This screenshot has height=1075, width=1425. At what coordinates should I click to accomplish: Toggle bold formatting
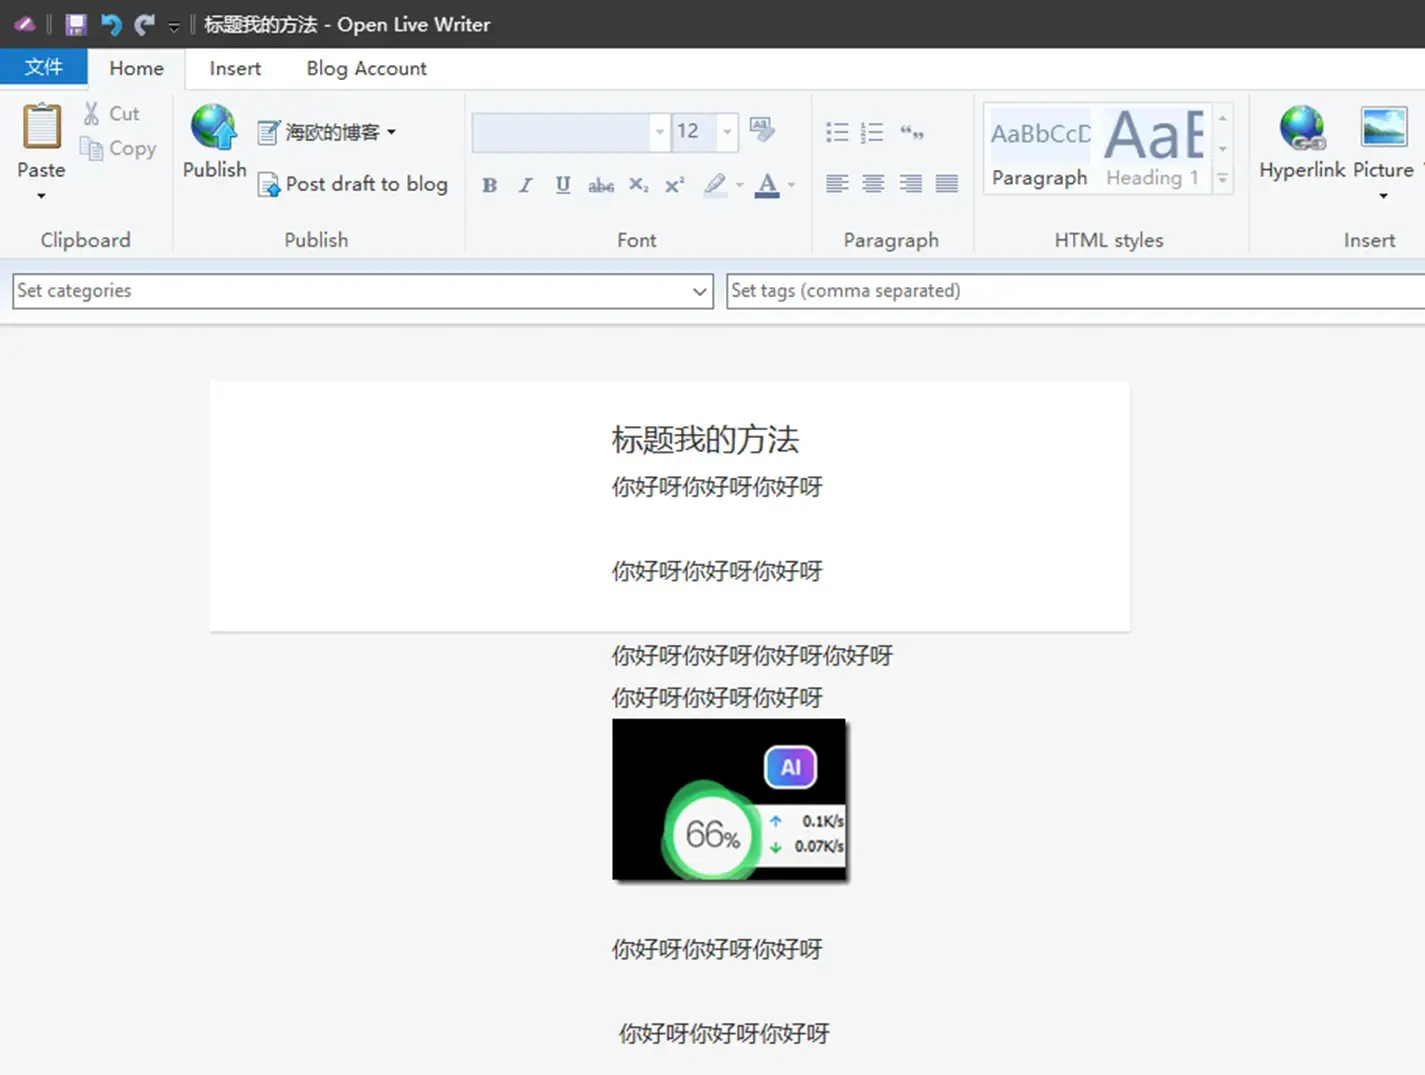(x=489, y=185)
